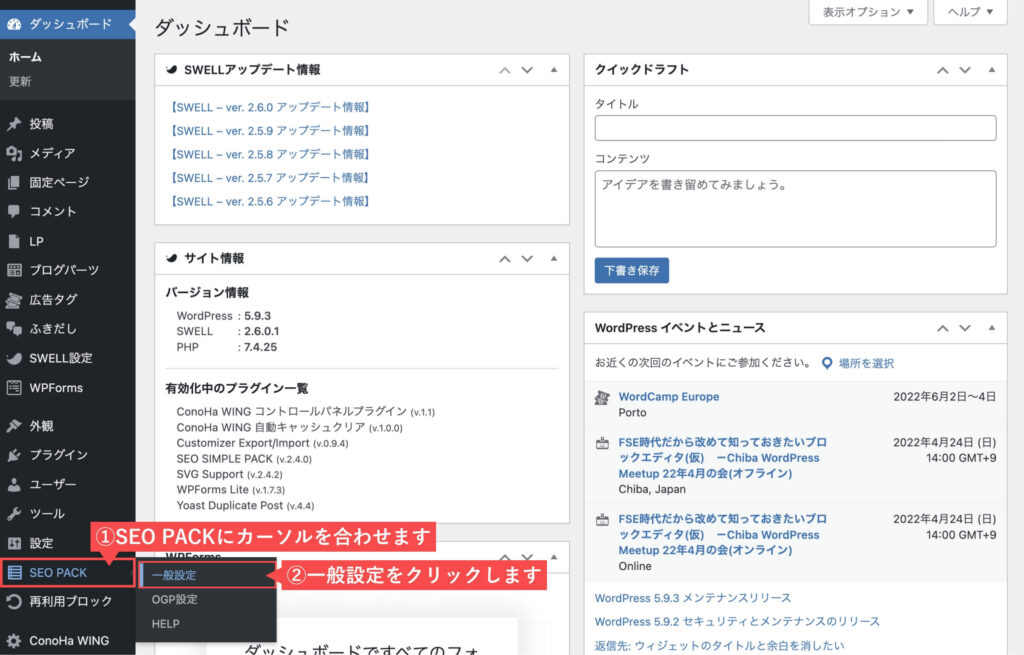
Task: Open Chiba WordPress Meetup オフライン event link
Action: pyautogui.click(x=722, y=458)
